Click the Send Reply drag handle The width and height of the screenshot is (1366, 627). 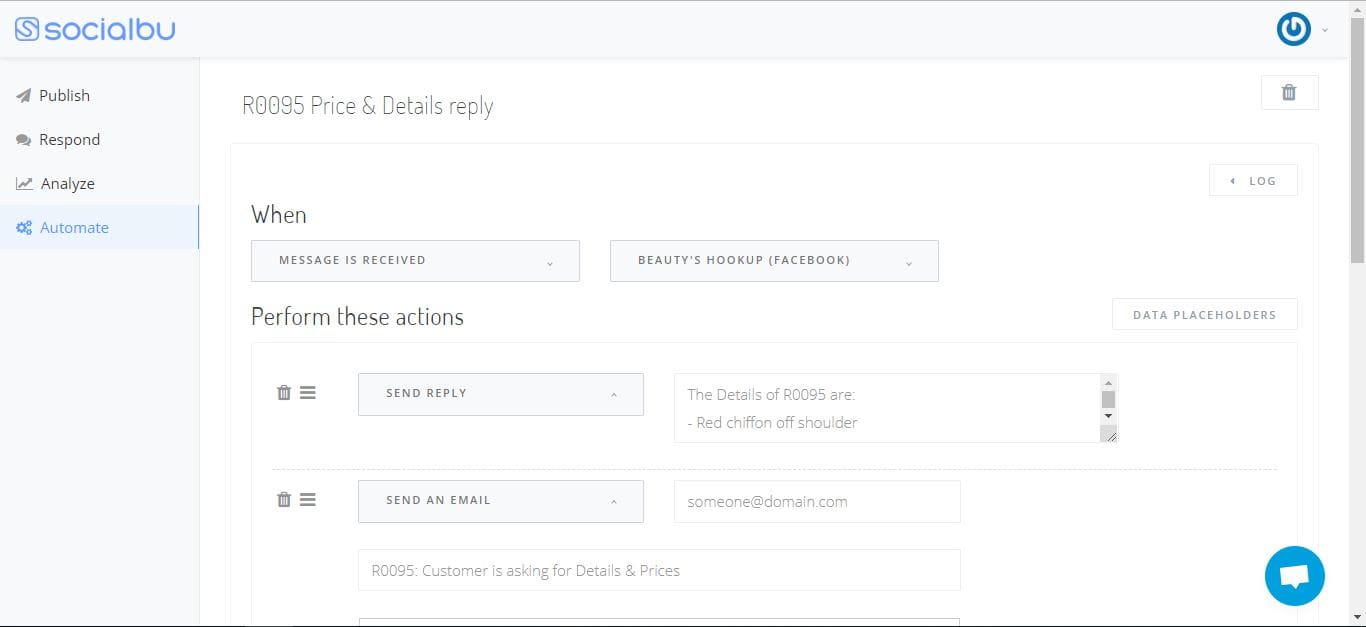pyautogui.click(x=308, y=393)
